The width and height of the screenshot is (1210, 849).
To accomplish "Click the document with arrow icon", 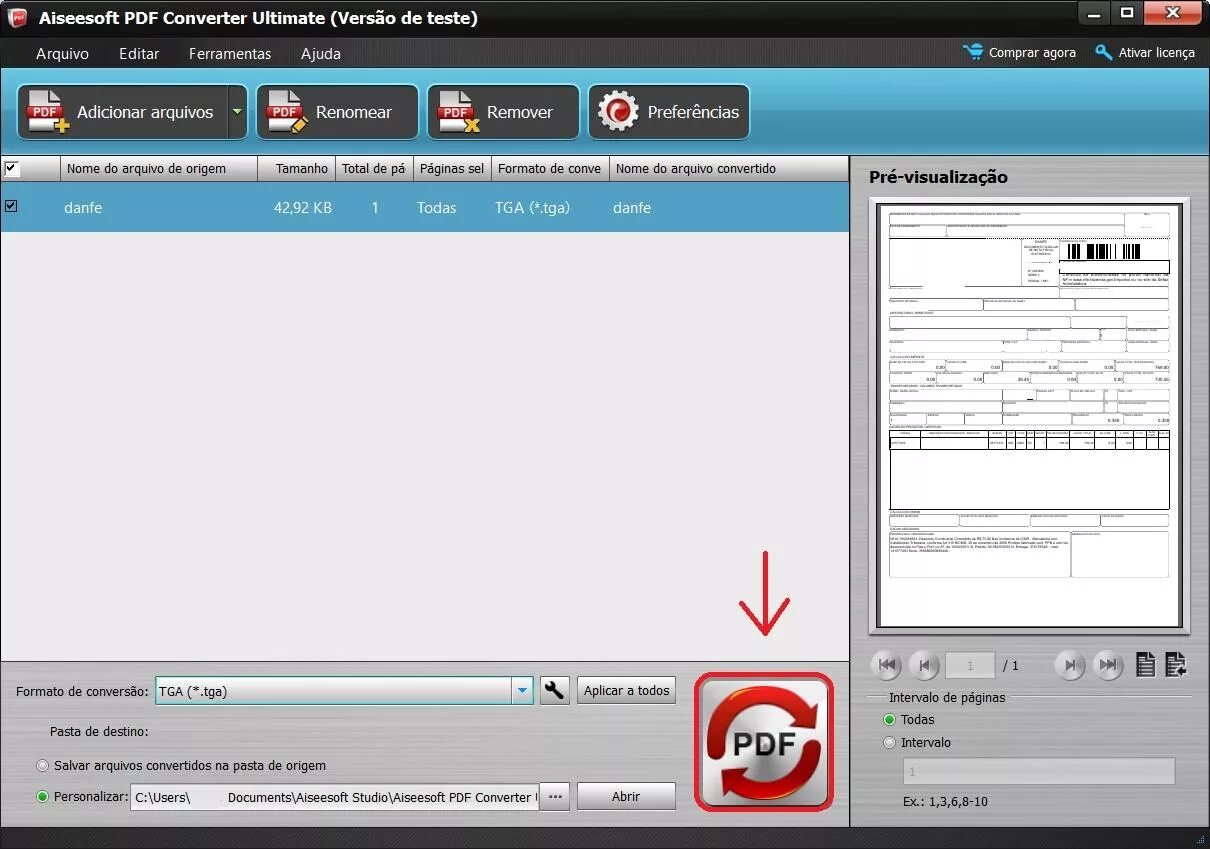I will coord(1176,665).
